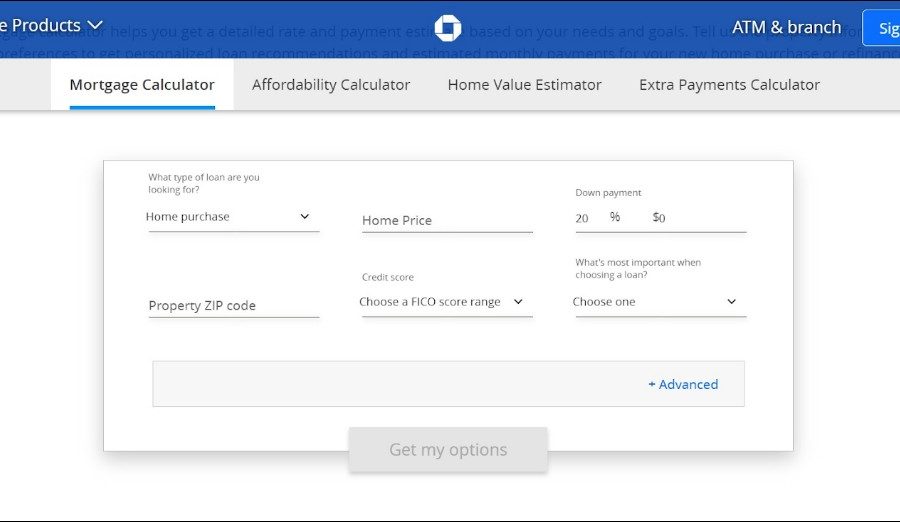The height and width of the screenshot is (522, 900).
Task: Click the down payment percent field
Action: click(x=590, y=218)
